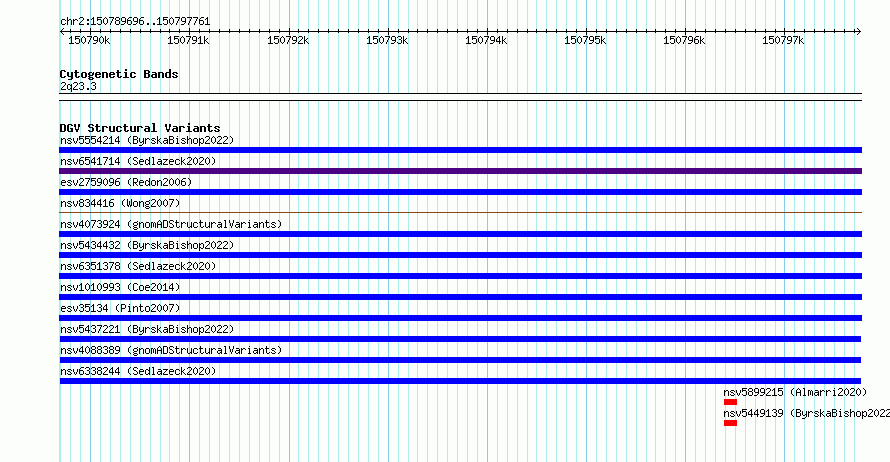
Task: Click the blue bar under nsv6351378
Action: point(460,276)
